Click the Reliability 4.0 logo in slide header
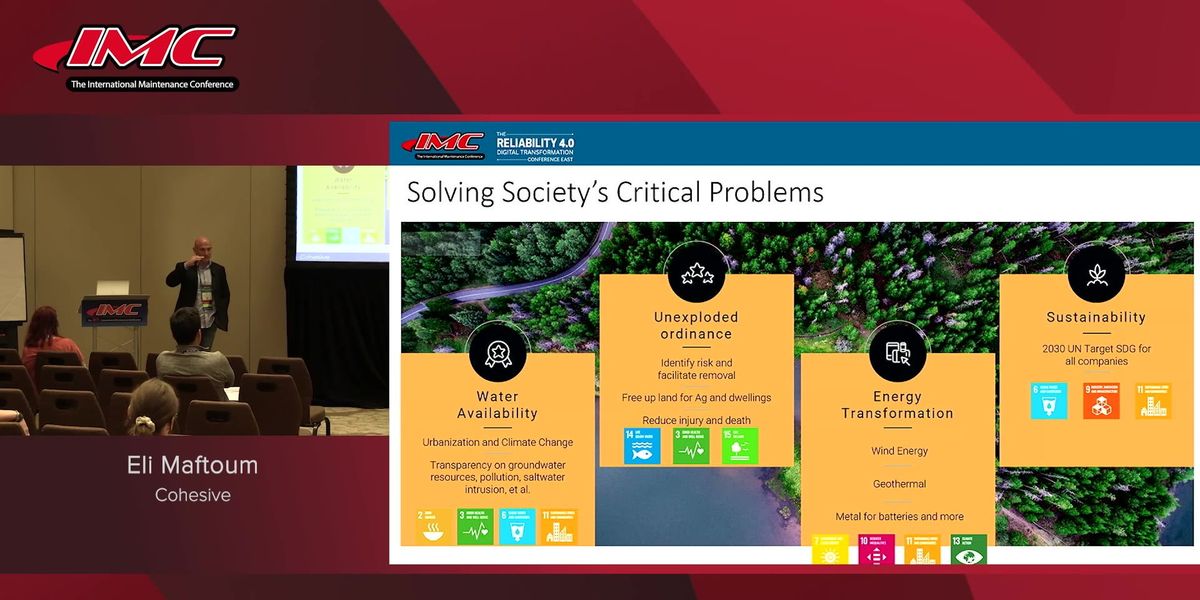The width and height of the screenshot is (1200, 600). pos(535,144)
